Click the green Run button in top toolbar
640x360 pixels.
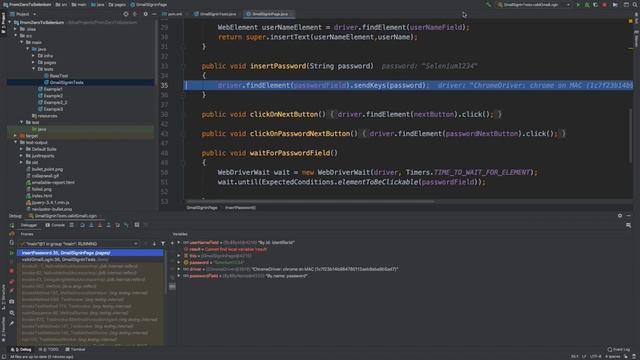point(578,5)
